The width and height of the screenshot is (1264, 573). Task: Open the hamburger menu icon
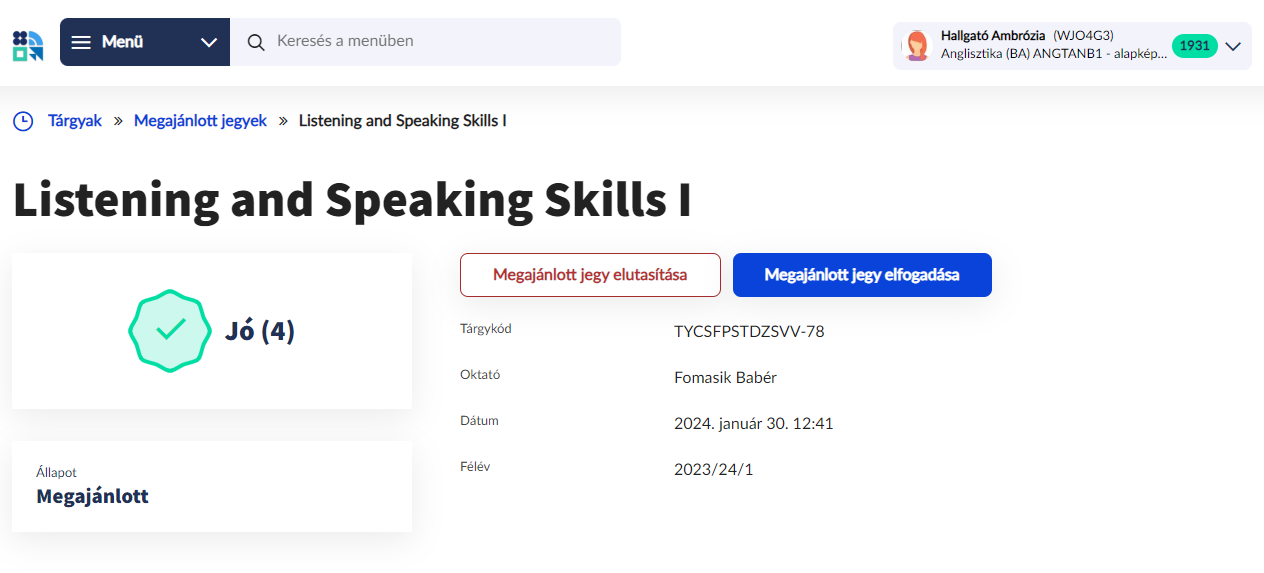coord(82,42)
